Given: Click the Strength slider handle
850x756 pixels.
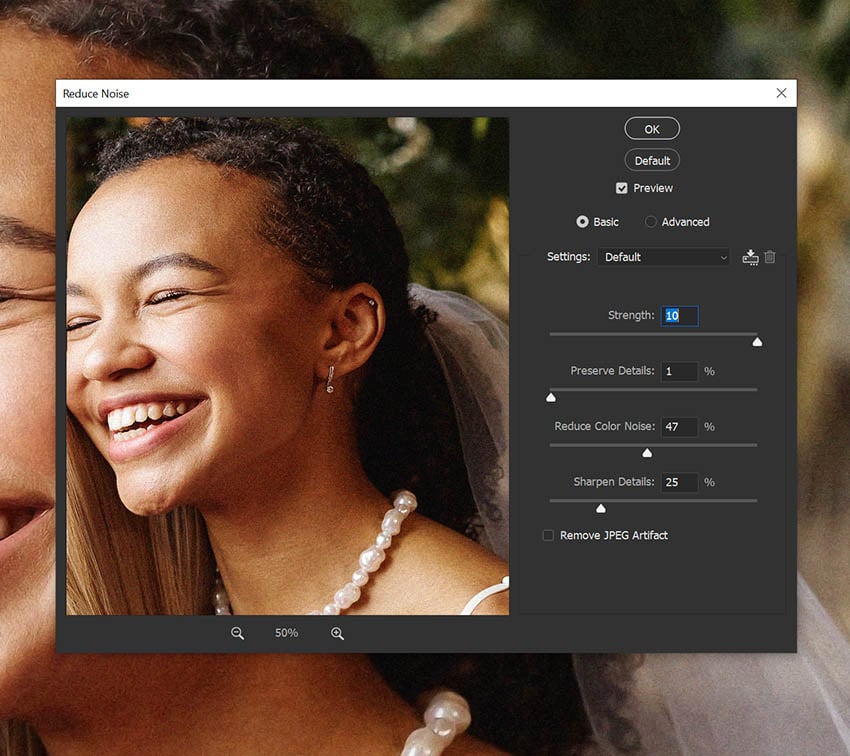Looking at the screenshot, I should pyautogui.click(x=757, y=342).
